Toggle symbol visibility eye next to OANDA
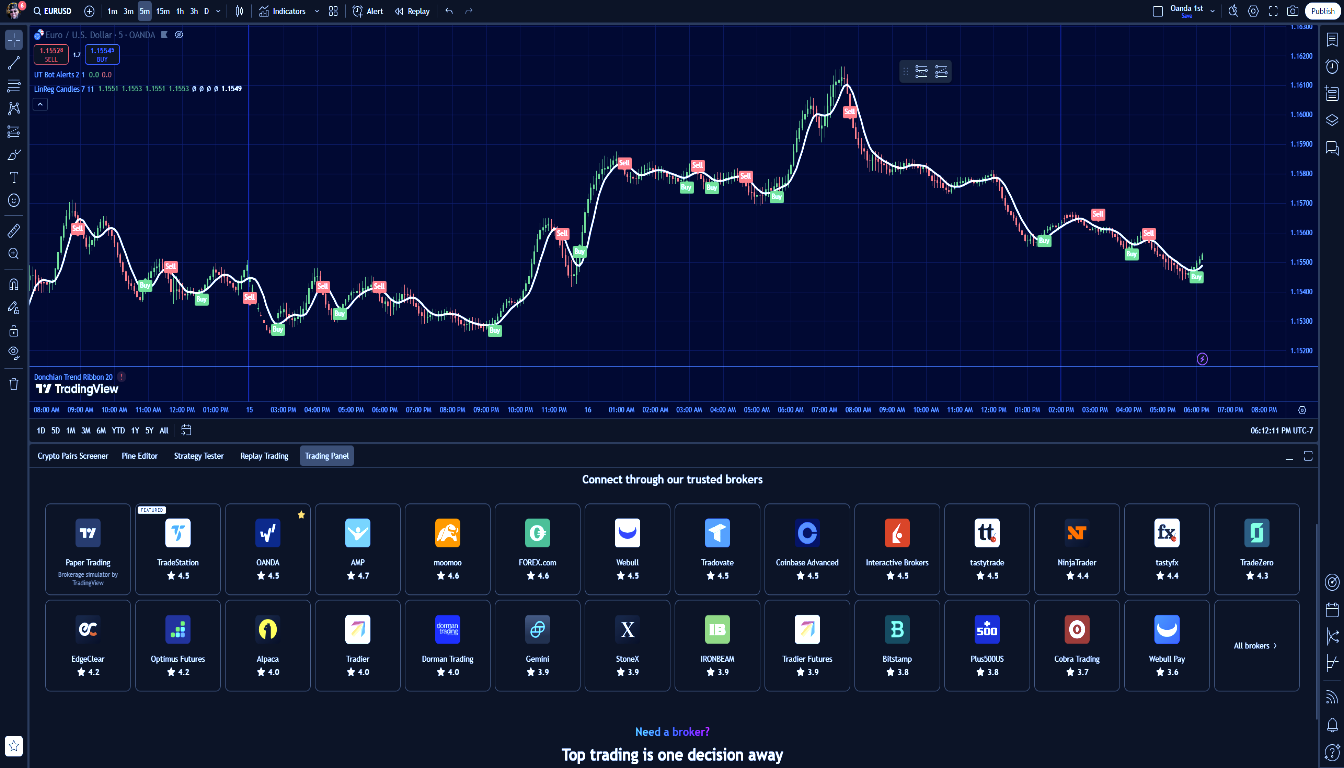 pos(179,34)
